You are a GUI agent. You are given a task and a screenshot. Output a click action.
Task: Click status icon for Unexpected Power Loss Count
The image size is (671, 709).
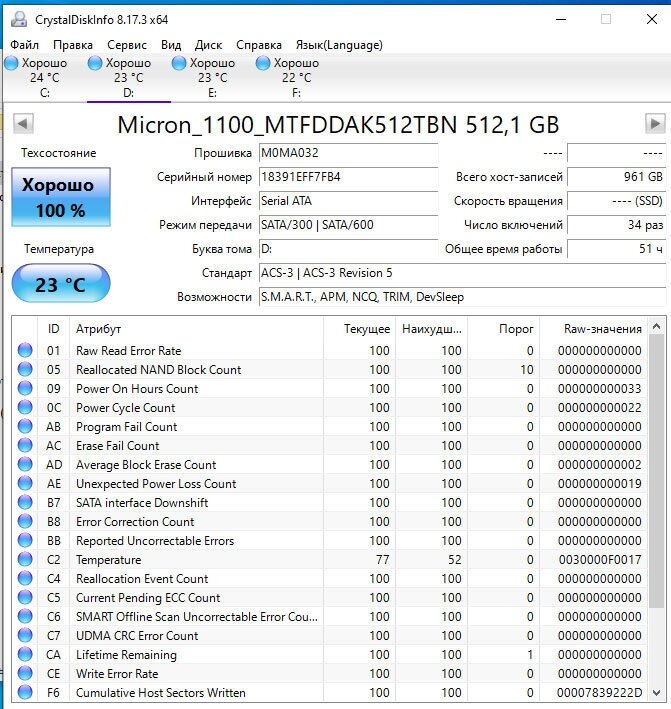(x=25, y=483)
